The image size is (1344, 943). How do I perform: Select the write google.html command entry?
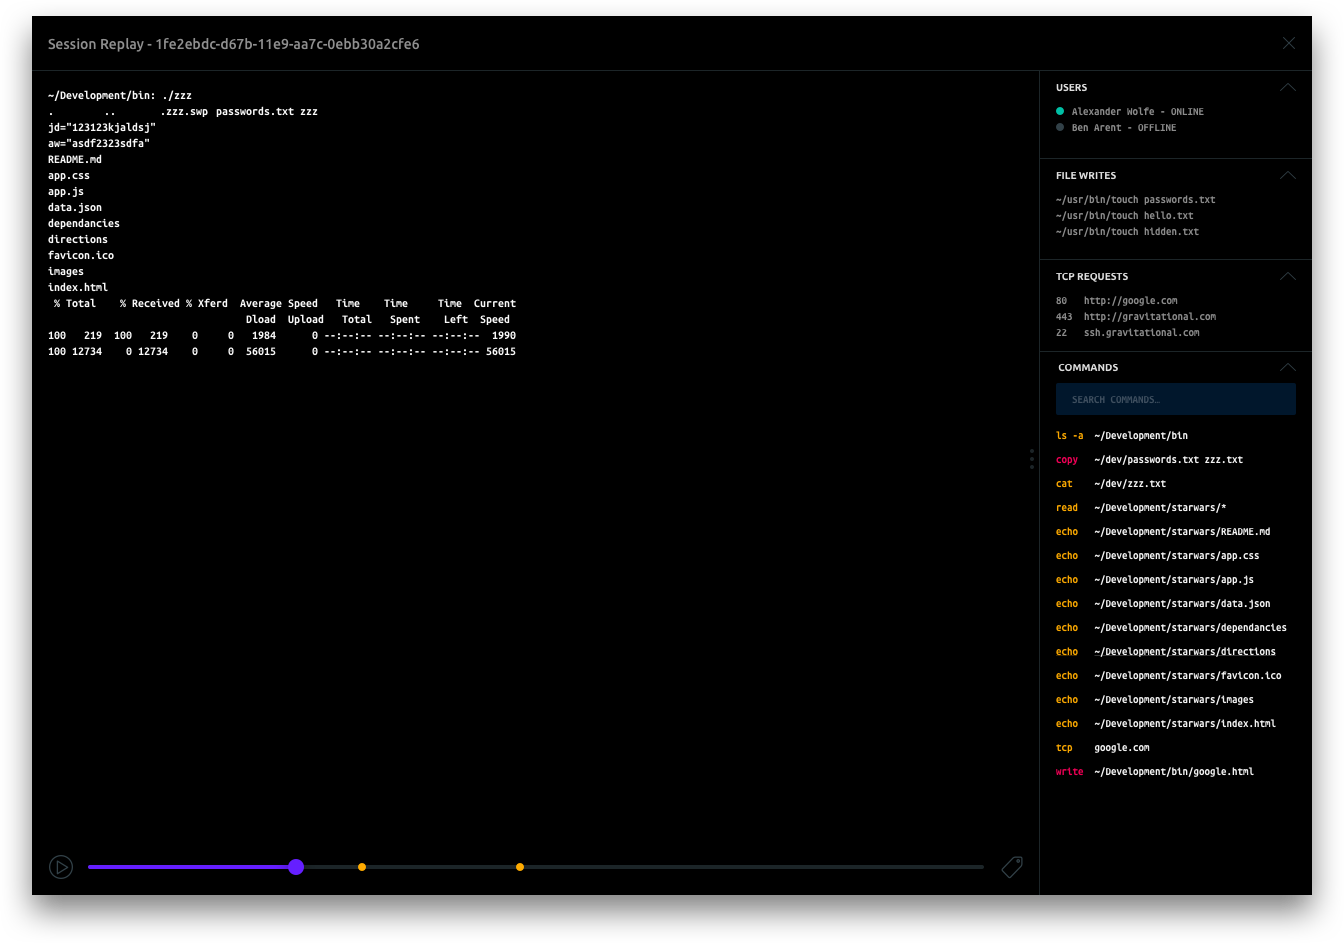click(1154, 772)
